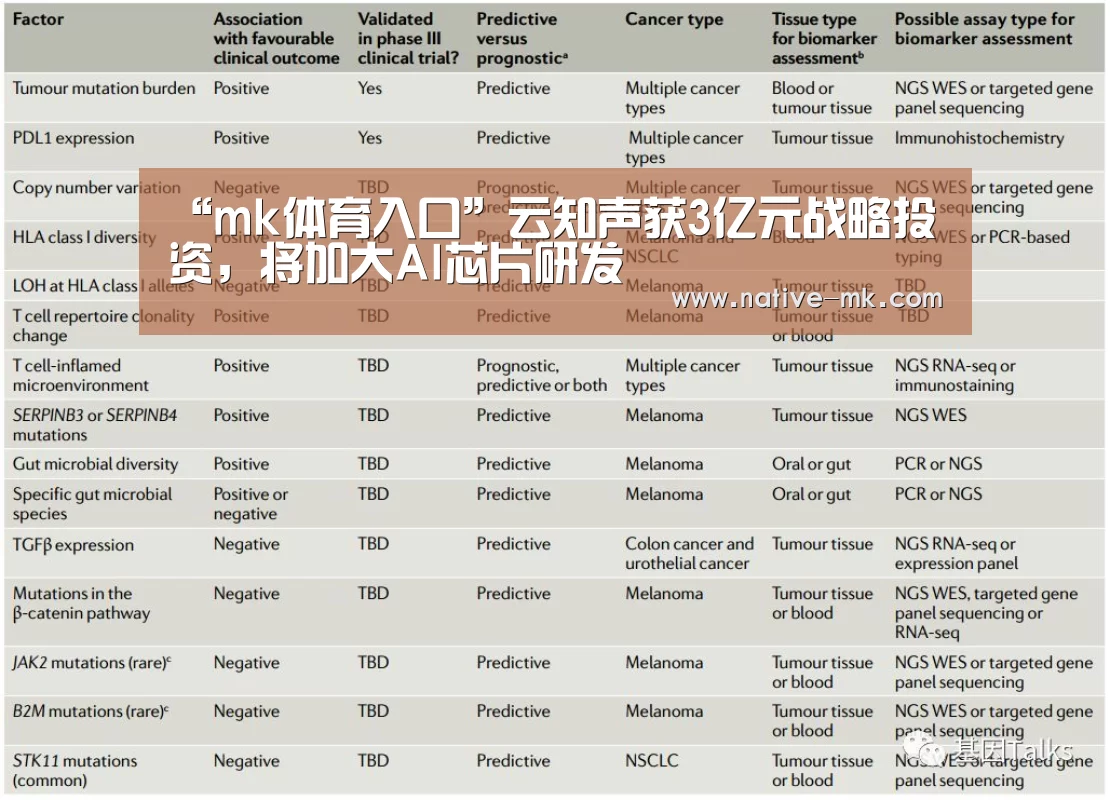Select 'NGS WES' in SERPINB3 row
Screen dimensions: 1110x800
(x=930, y=416)
